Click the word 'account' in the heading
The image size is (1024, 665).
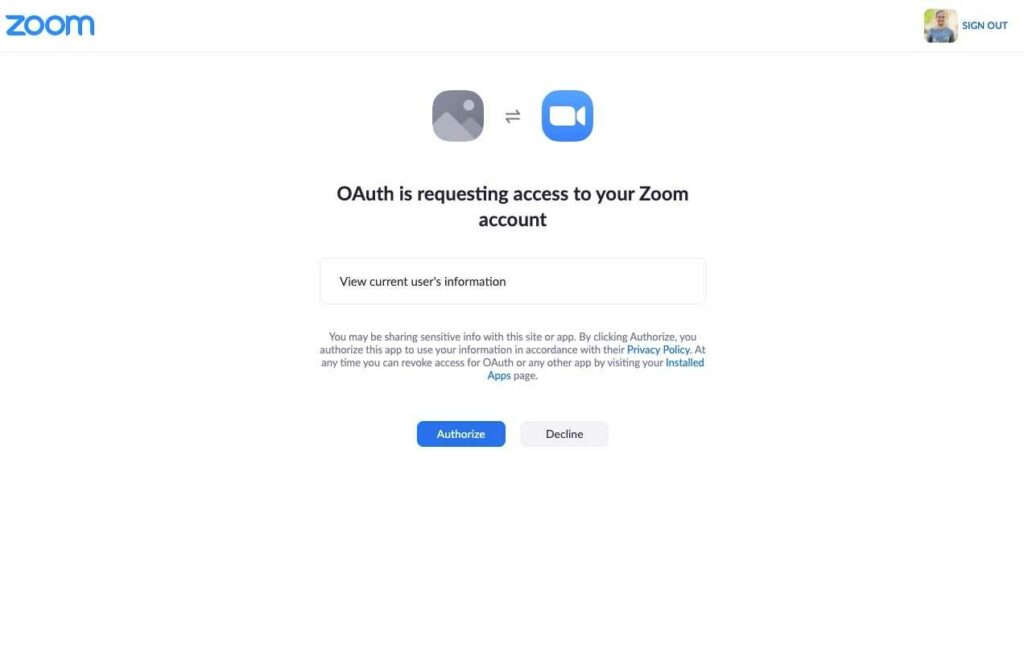click(x=513, y=219)
